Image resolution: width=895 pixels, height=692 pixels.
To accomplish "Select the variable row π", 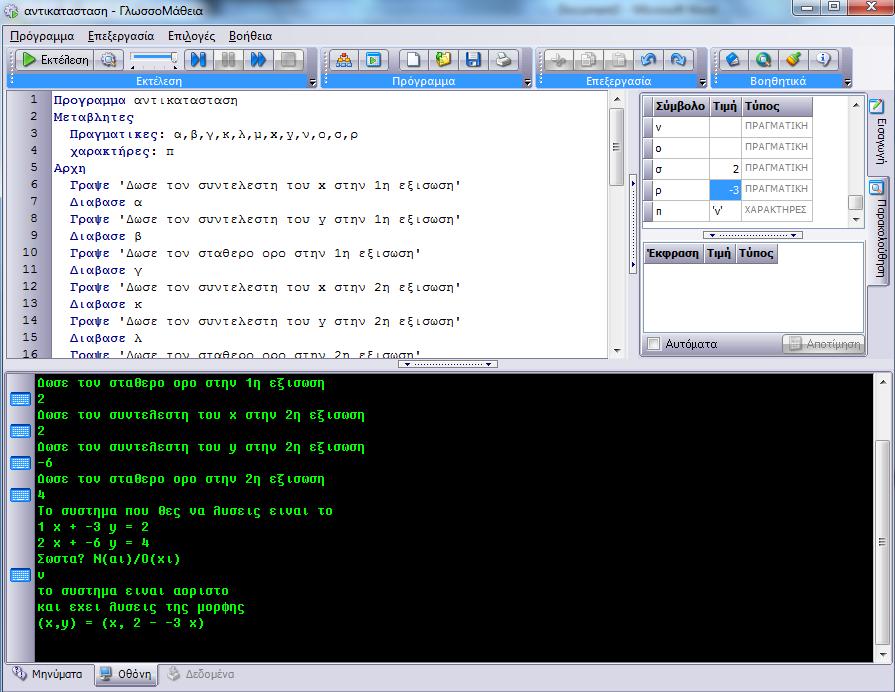I will [x=728, y=211].
